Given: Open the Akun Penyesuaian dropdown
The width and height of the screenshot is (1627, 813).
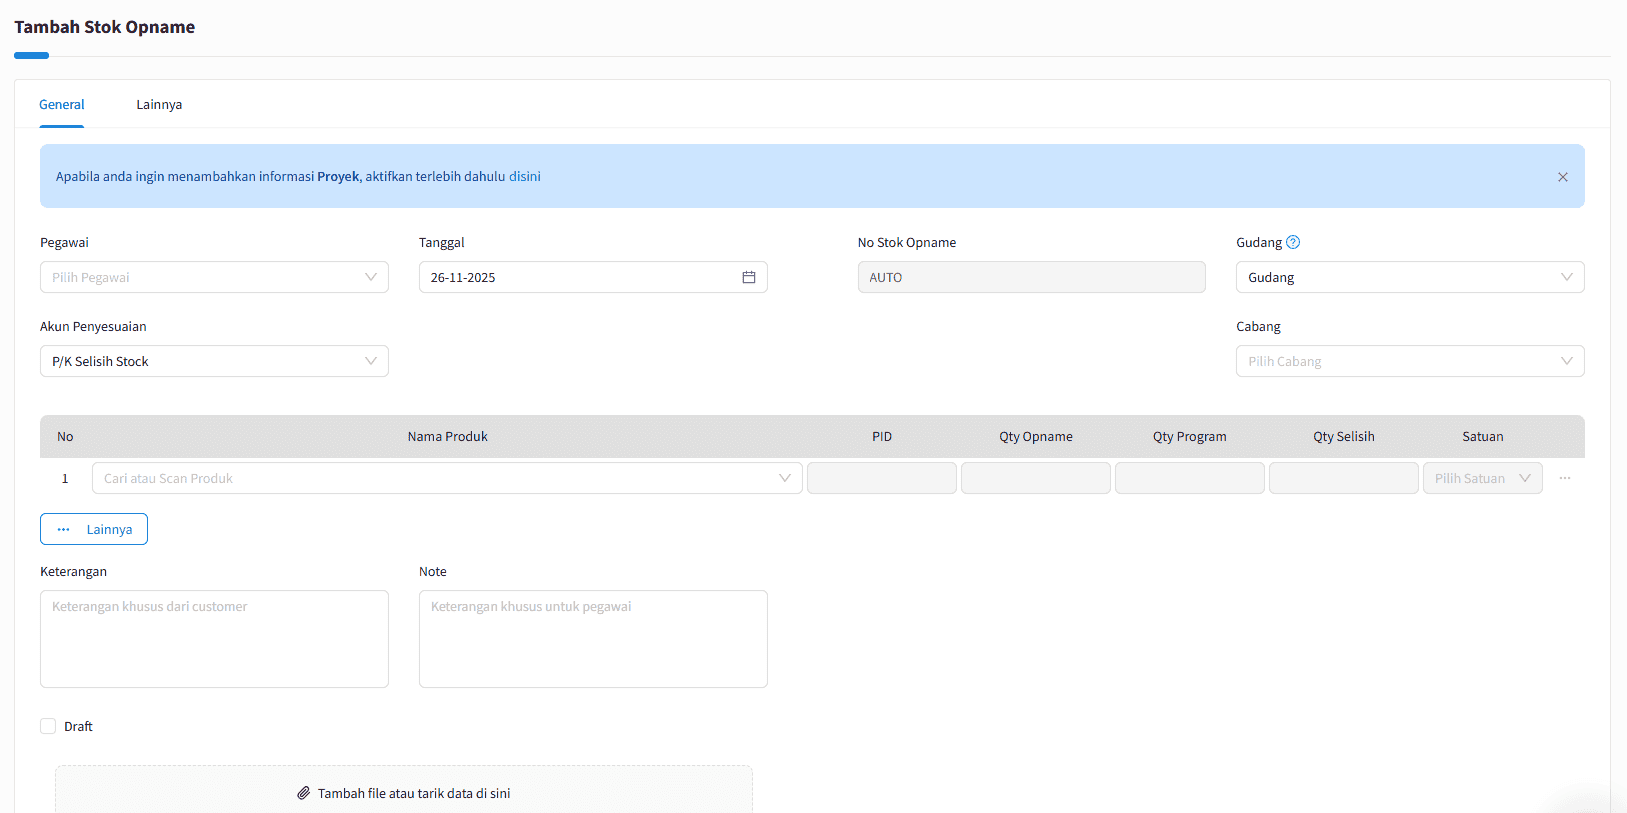Looking at the screenshot, I should pos(214,361).
